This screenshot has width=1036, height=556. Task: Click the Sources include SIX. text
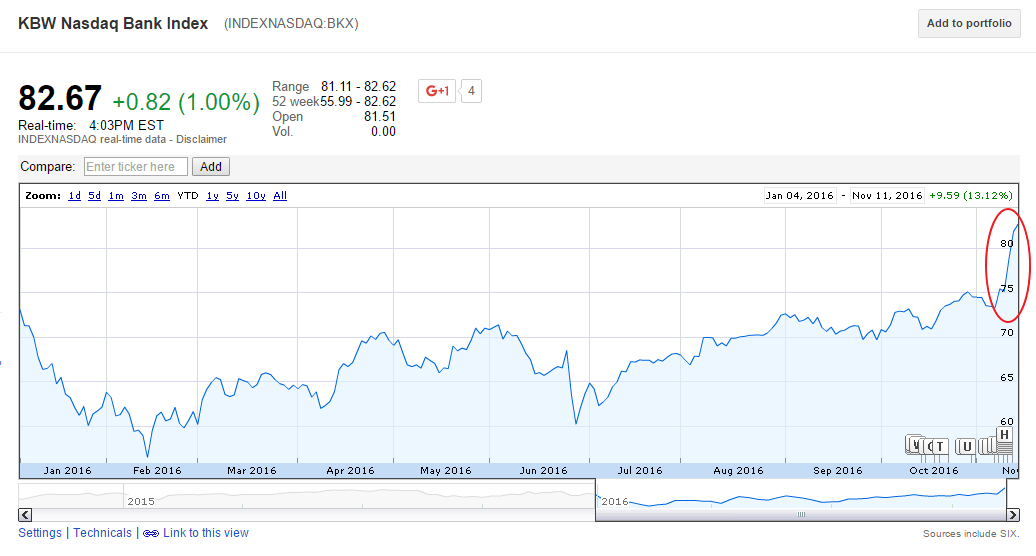[971, 534]
